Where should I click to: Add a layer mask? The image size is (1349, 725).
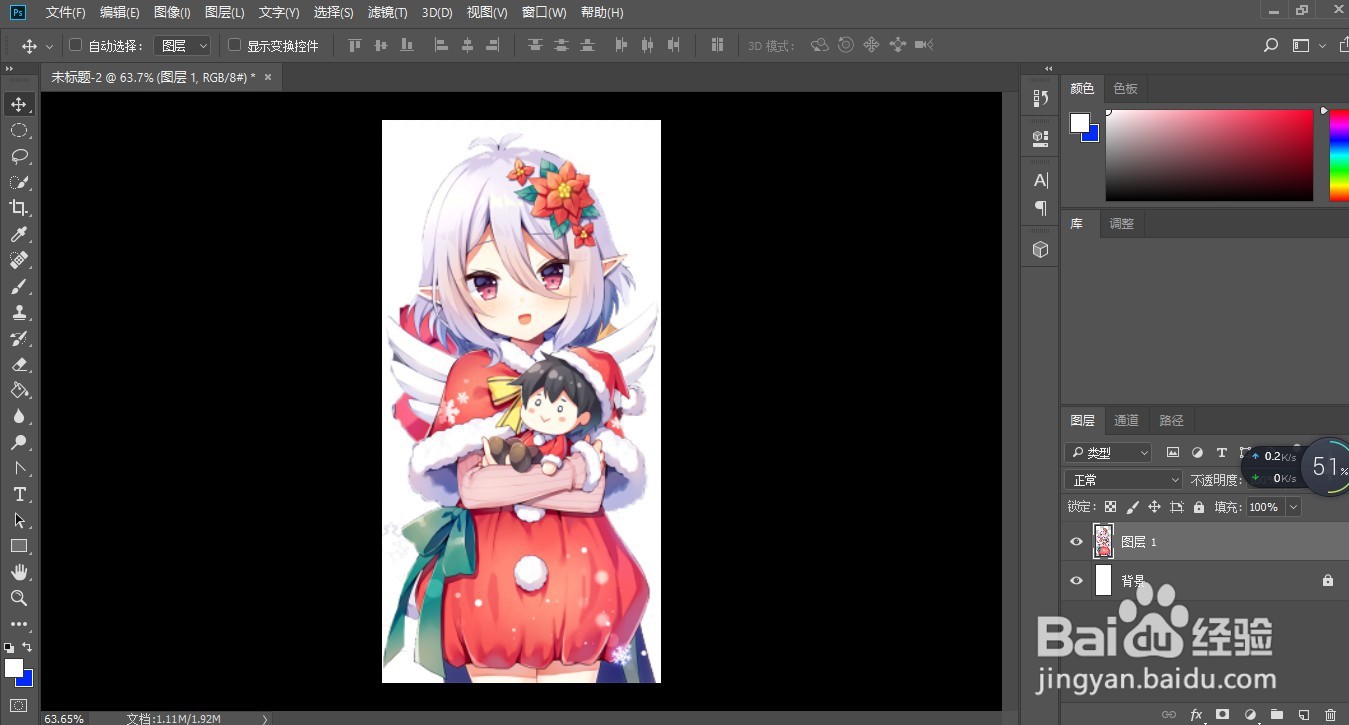(x=1222, y=715)
